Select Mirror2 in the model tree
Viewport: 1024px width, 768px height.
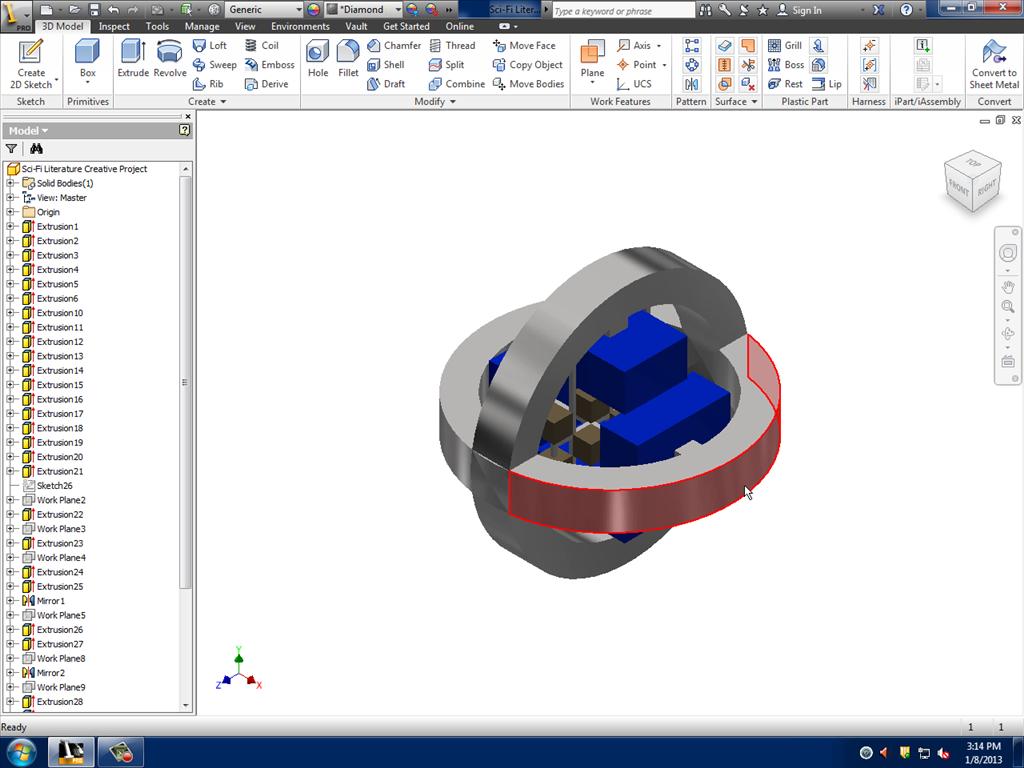[50, 673]
